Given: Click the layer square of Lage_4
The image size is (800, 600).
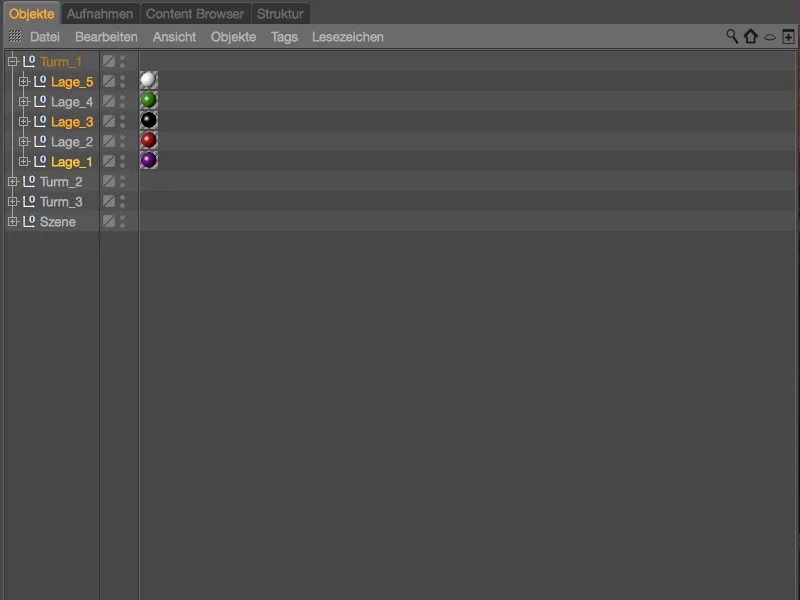Looking at the screenshot, I should (109, 101).
